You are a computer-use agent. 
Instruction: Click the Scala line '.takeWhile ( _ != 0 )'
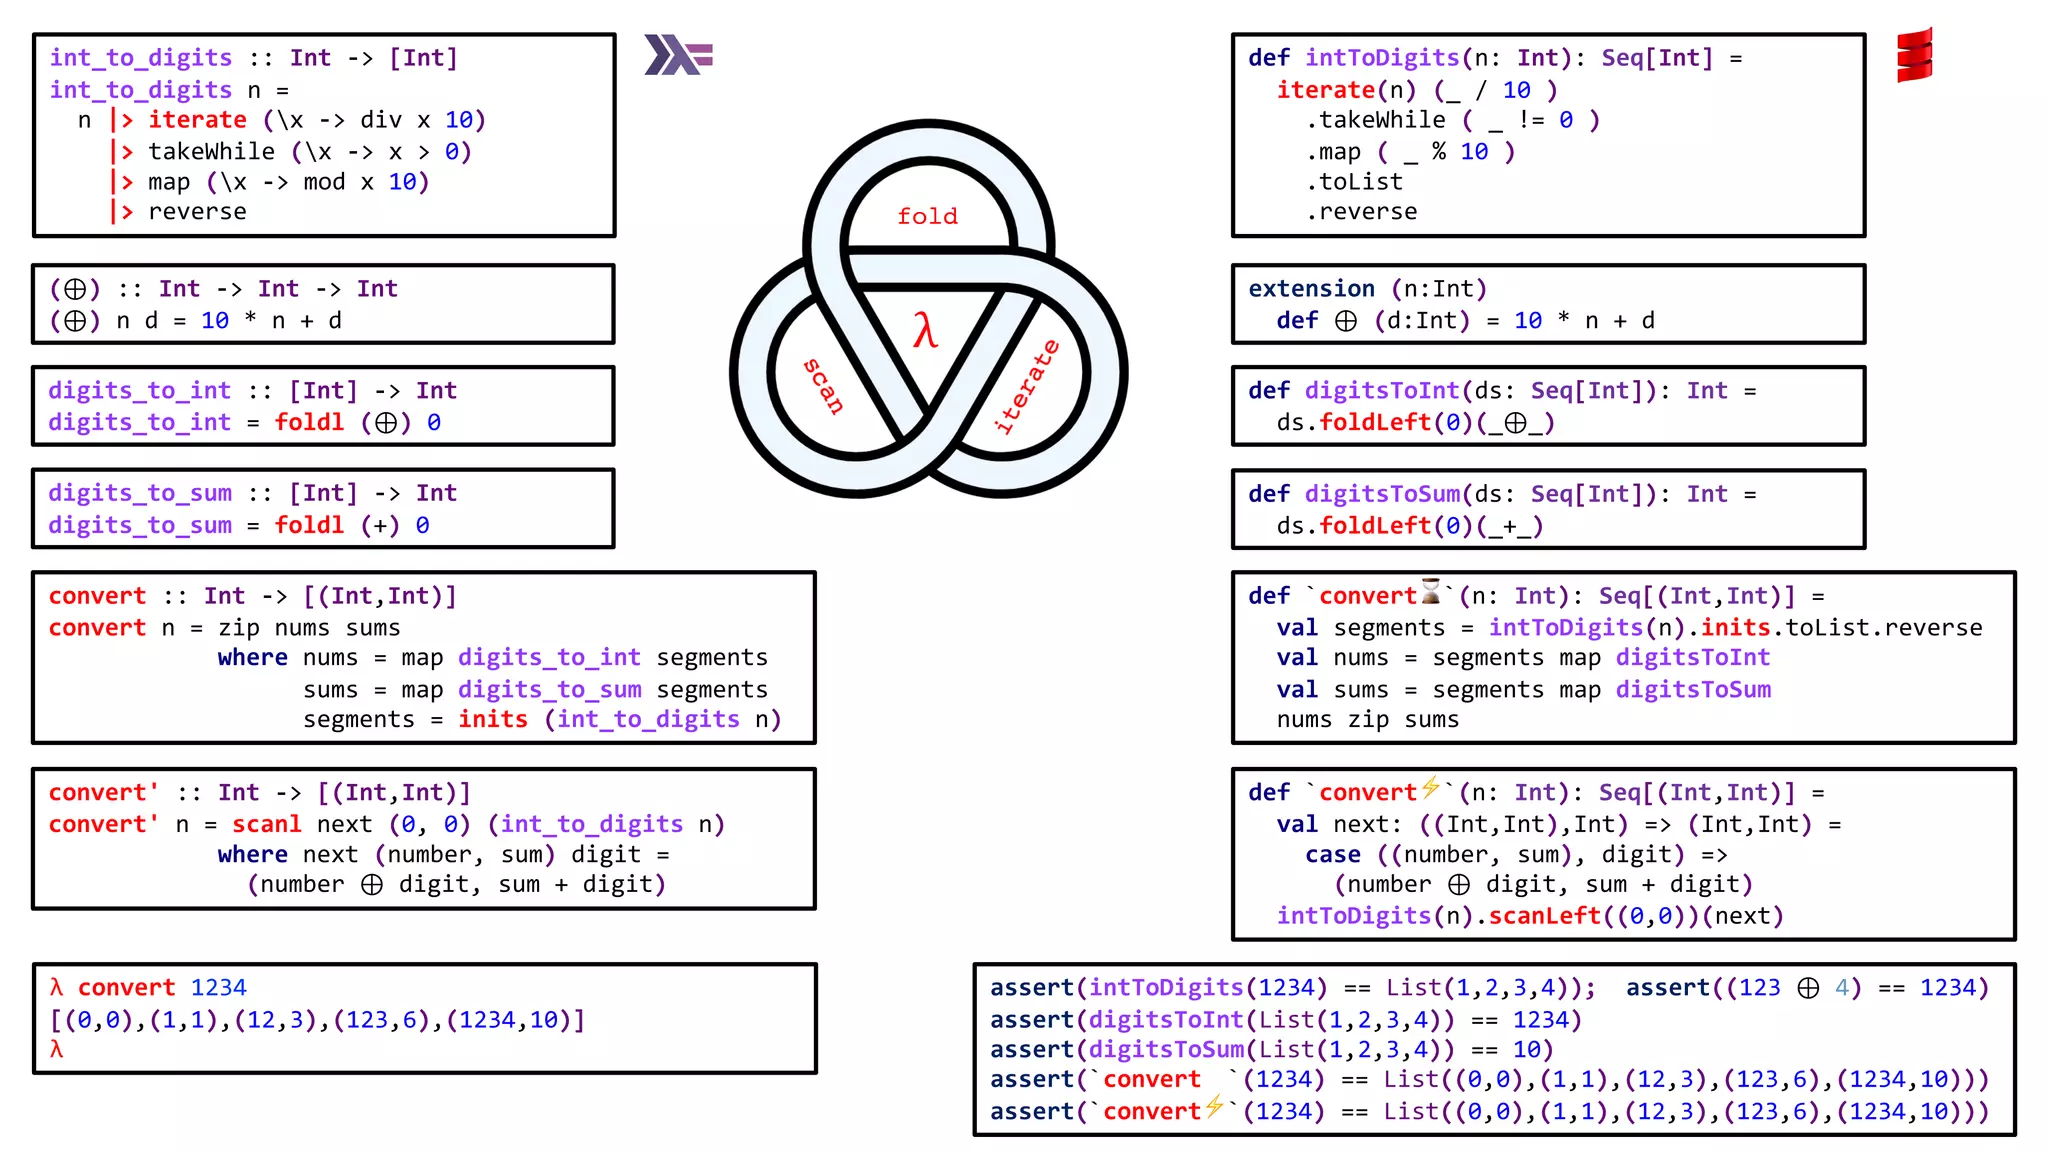coord(1453,120)
